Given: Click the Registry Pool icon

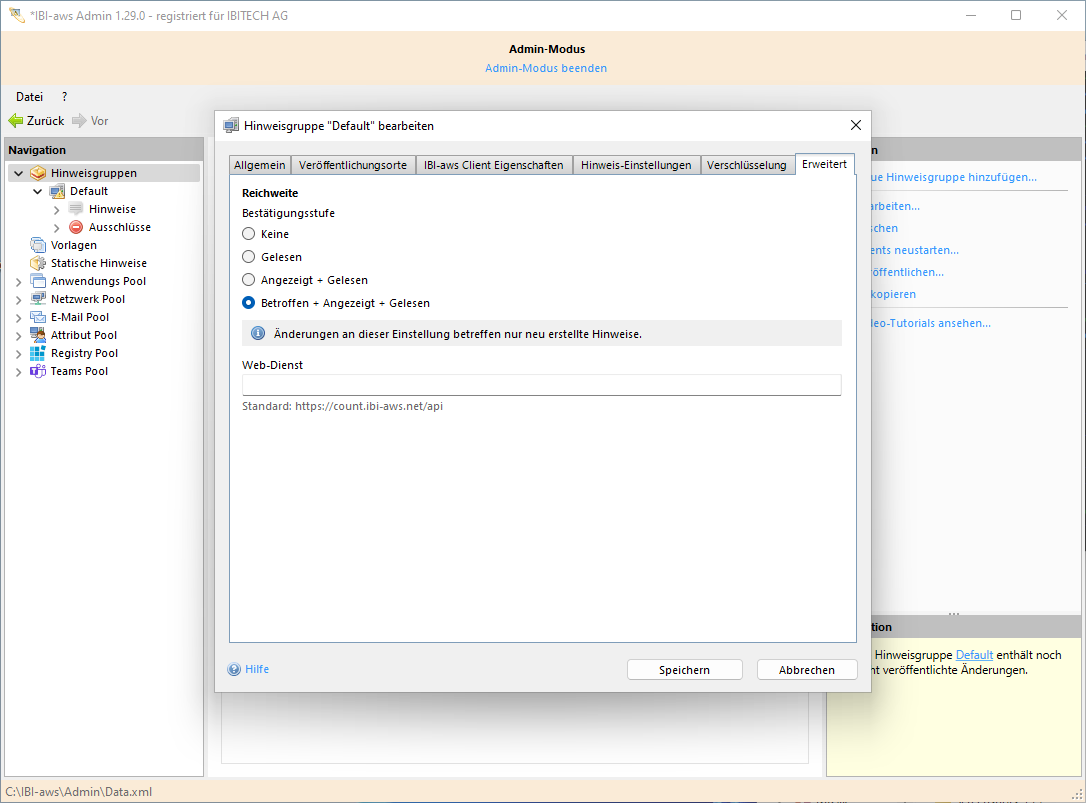Looking at the screenshot, I should [x=38, y=353].
